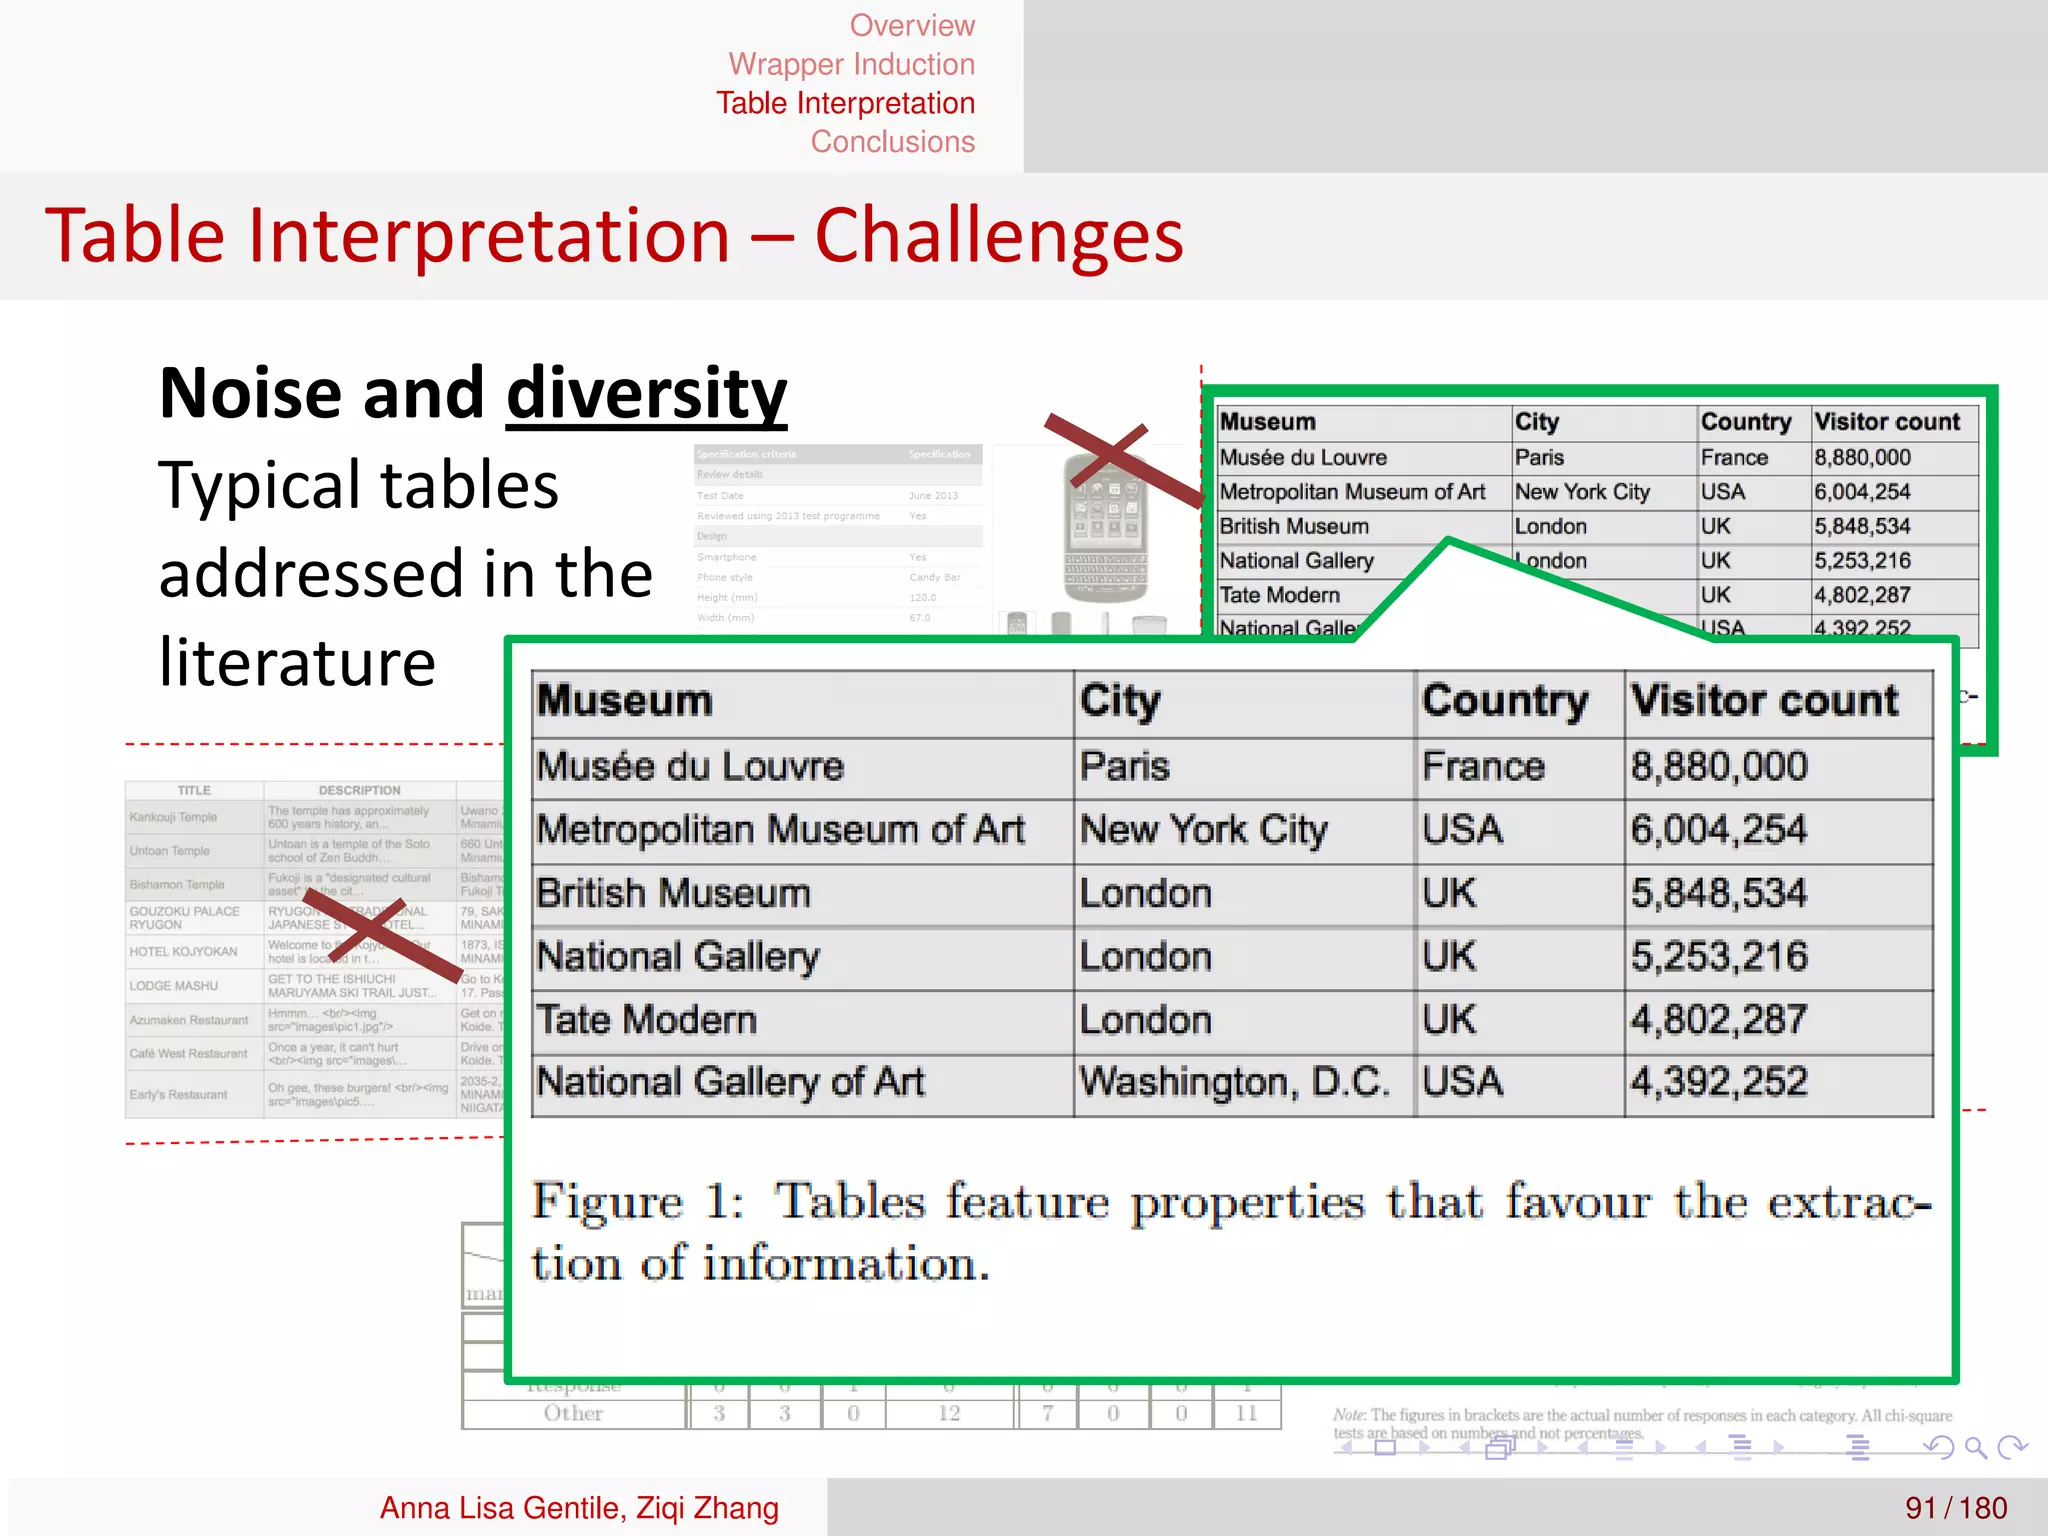The height and width of the screenshot is (1536, 2048).
Task: Click the go-back curved arrow icon
Action: pos(1939,1446)
